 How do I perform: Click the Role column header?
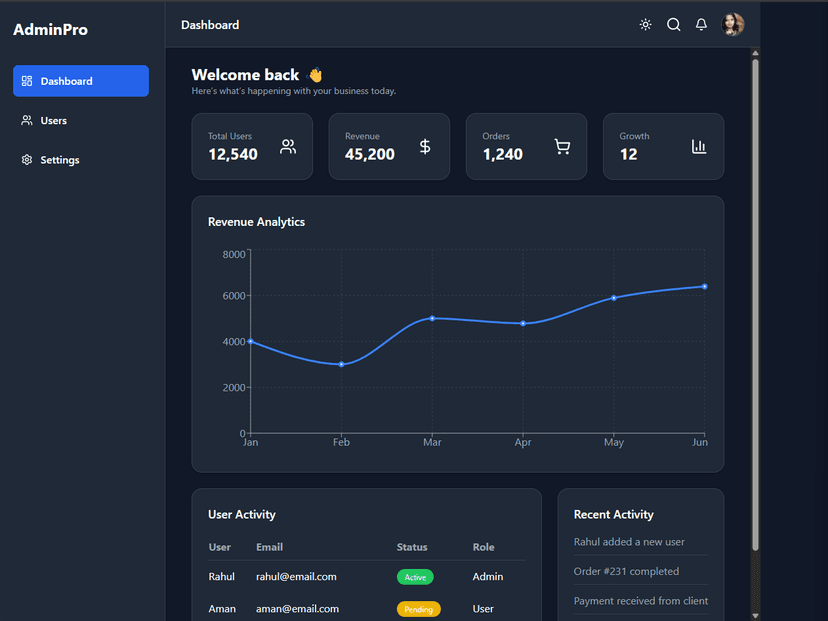[x=483, y=547]
